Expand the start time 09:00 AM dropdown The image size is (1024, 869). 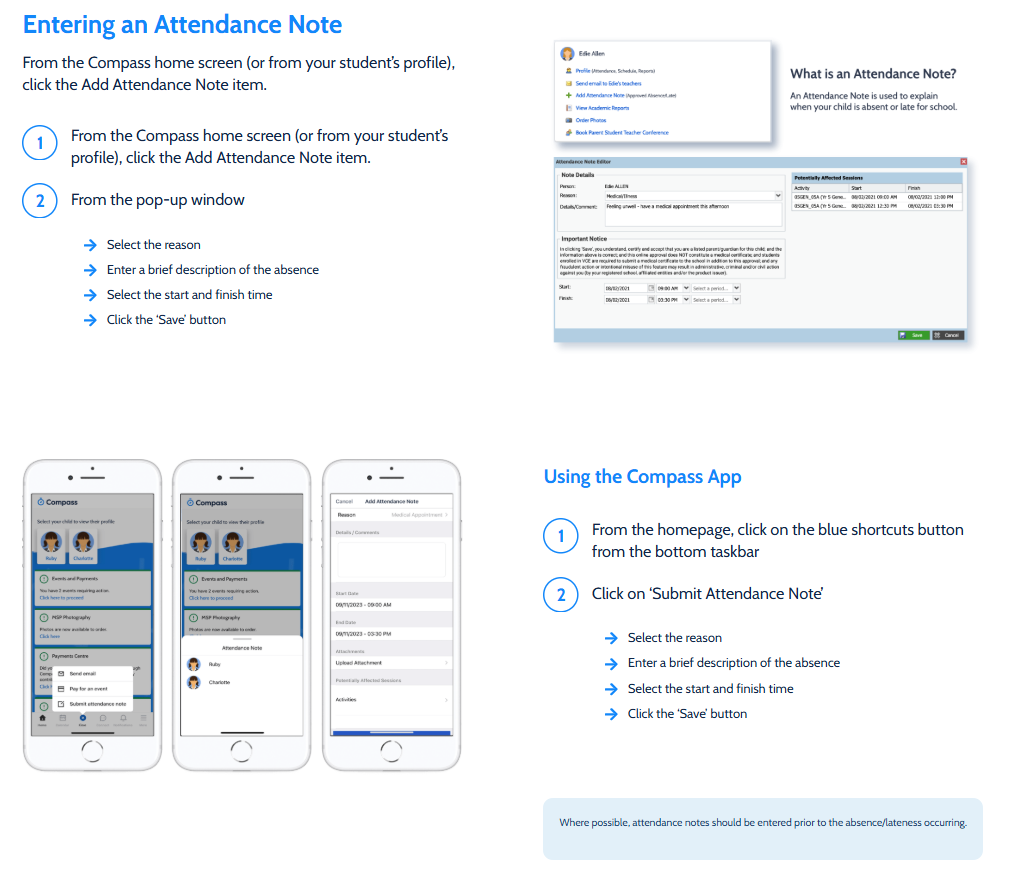(686, 287)
